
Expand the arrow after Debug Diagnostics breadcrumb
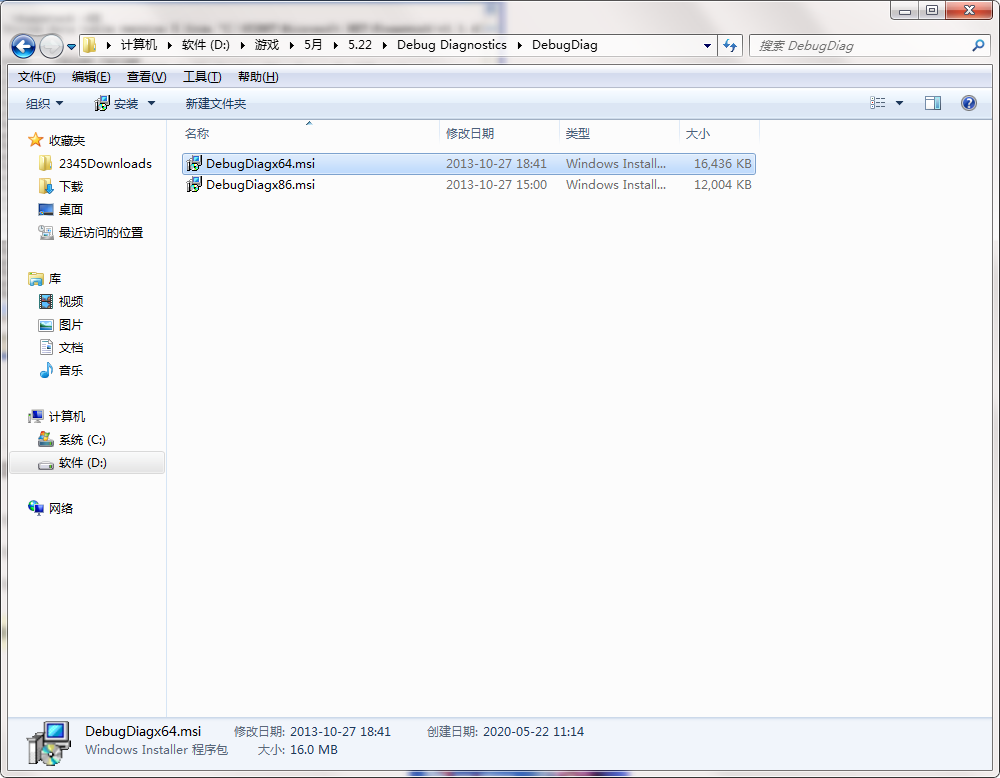click(x=520, y=46)
